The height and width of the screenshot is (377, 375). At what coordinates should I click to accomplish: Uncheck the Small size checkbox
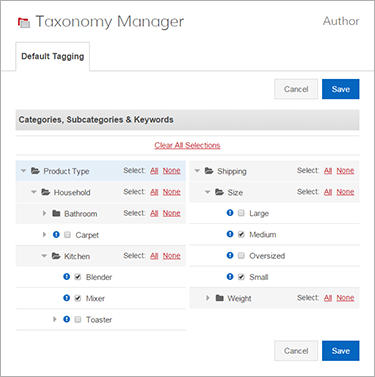(x=241, y=277)
